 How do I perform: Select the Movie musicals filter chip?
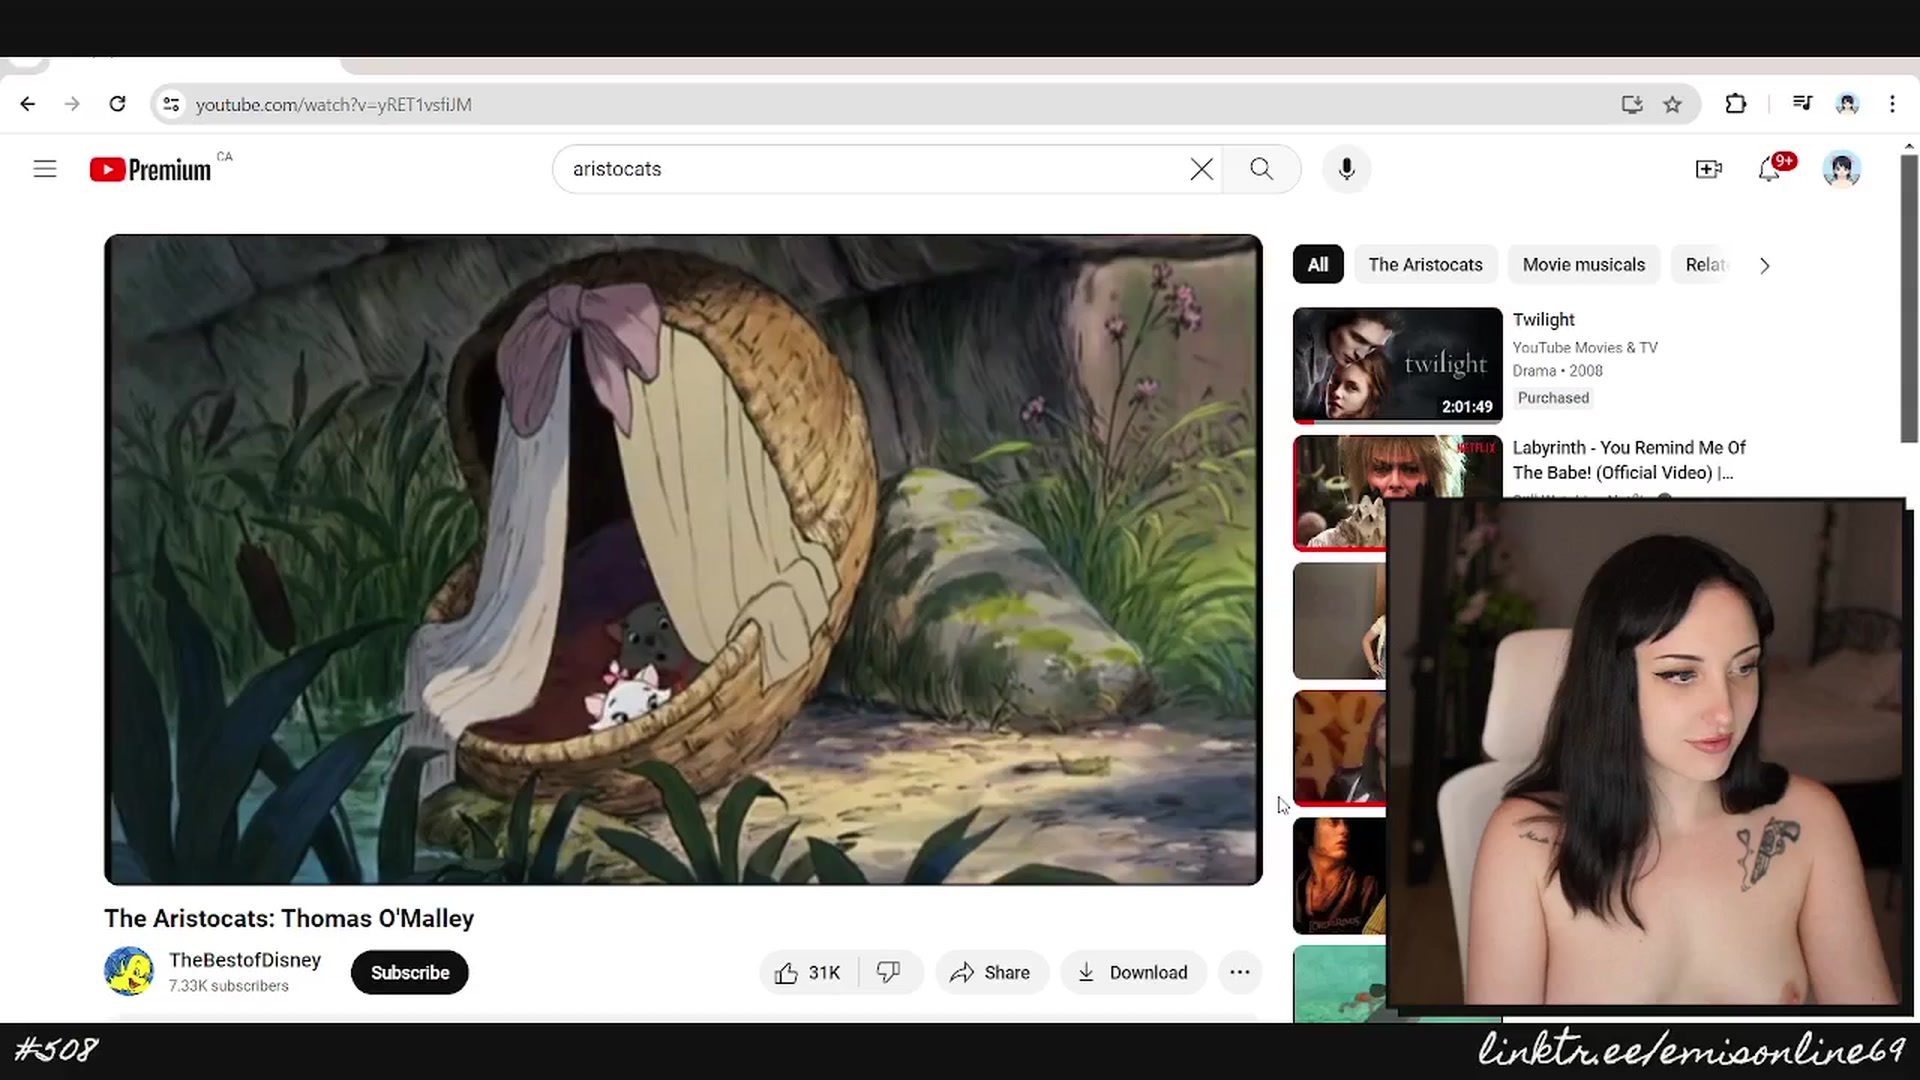point(1583,265)
